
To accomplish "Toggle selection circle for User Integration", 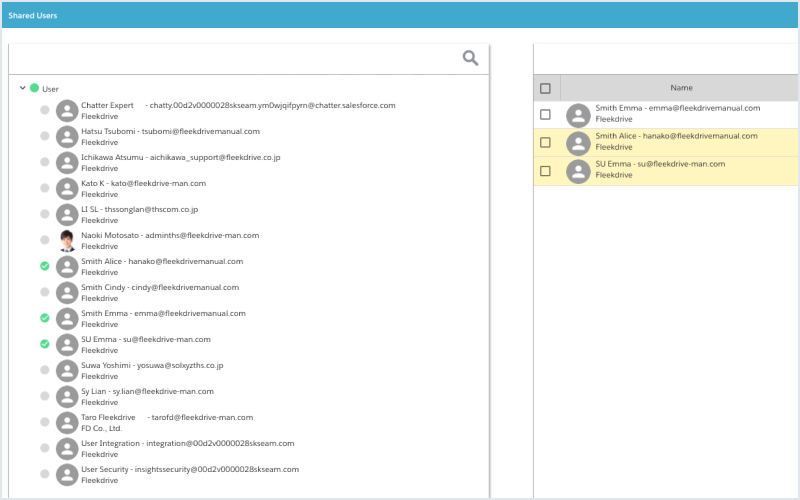I will (45, 448).
